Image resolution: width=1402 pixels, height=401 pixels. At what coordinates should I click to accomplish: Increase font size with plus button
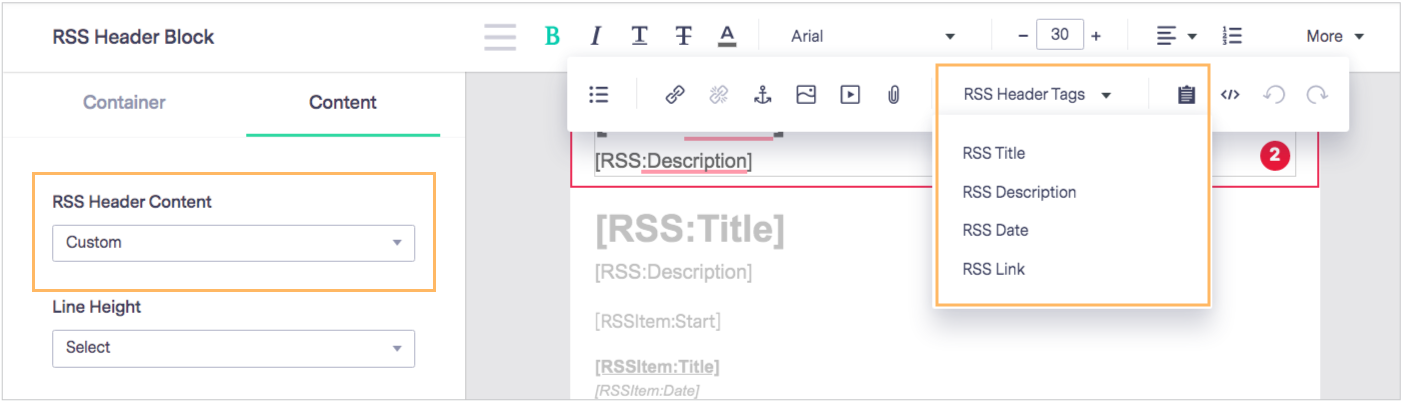click(x=1096, y=36)
